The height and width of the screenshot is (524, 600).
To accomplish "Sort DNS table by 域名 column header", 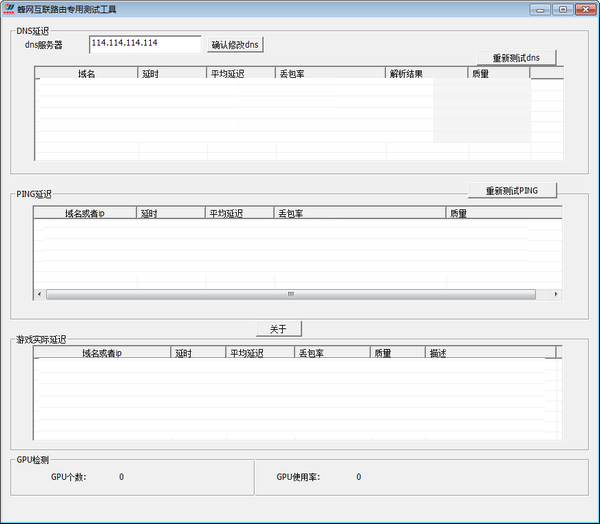I will [x=86, y=73].
